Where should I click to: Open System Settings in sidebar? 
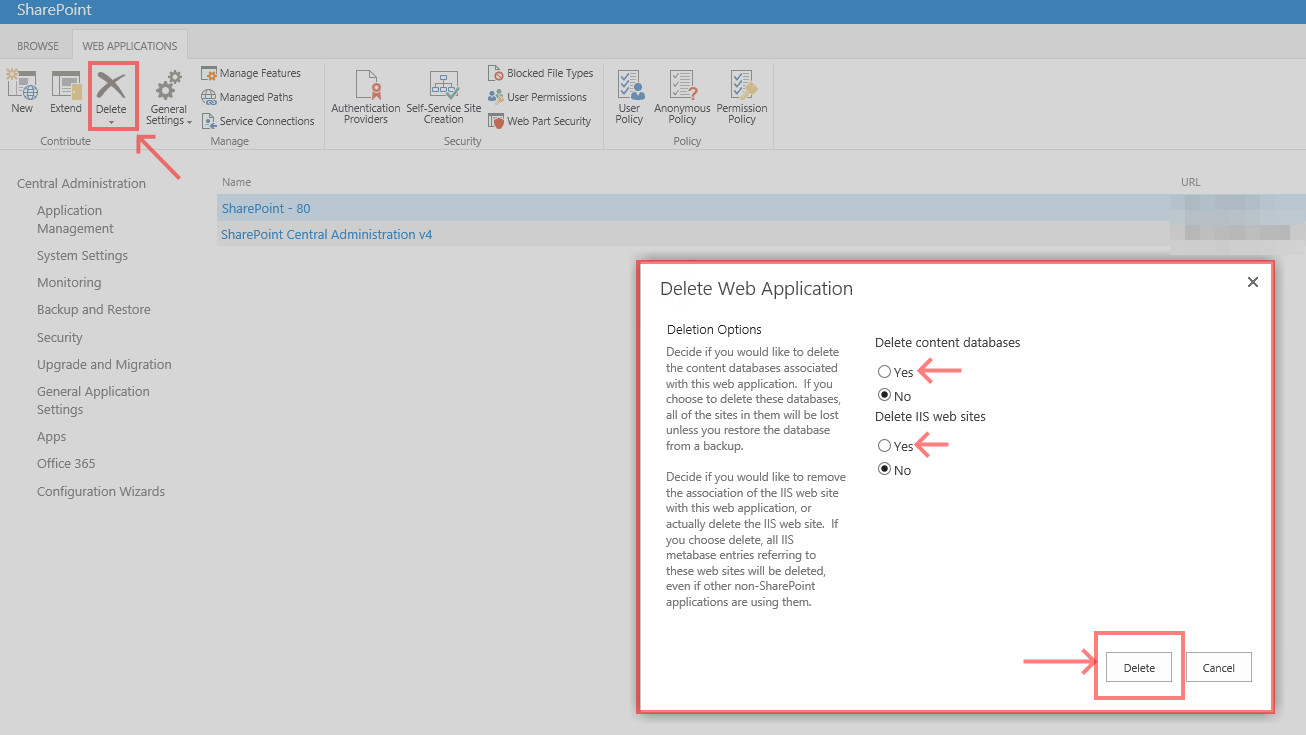coord(82,255)
